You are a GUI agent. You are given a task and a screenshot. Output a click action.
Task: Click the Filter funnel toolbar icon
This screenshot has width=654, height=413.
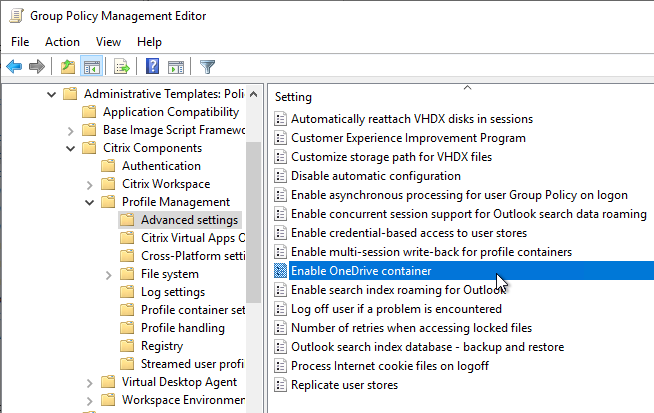point(207,67)
